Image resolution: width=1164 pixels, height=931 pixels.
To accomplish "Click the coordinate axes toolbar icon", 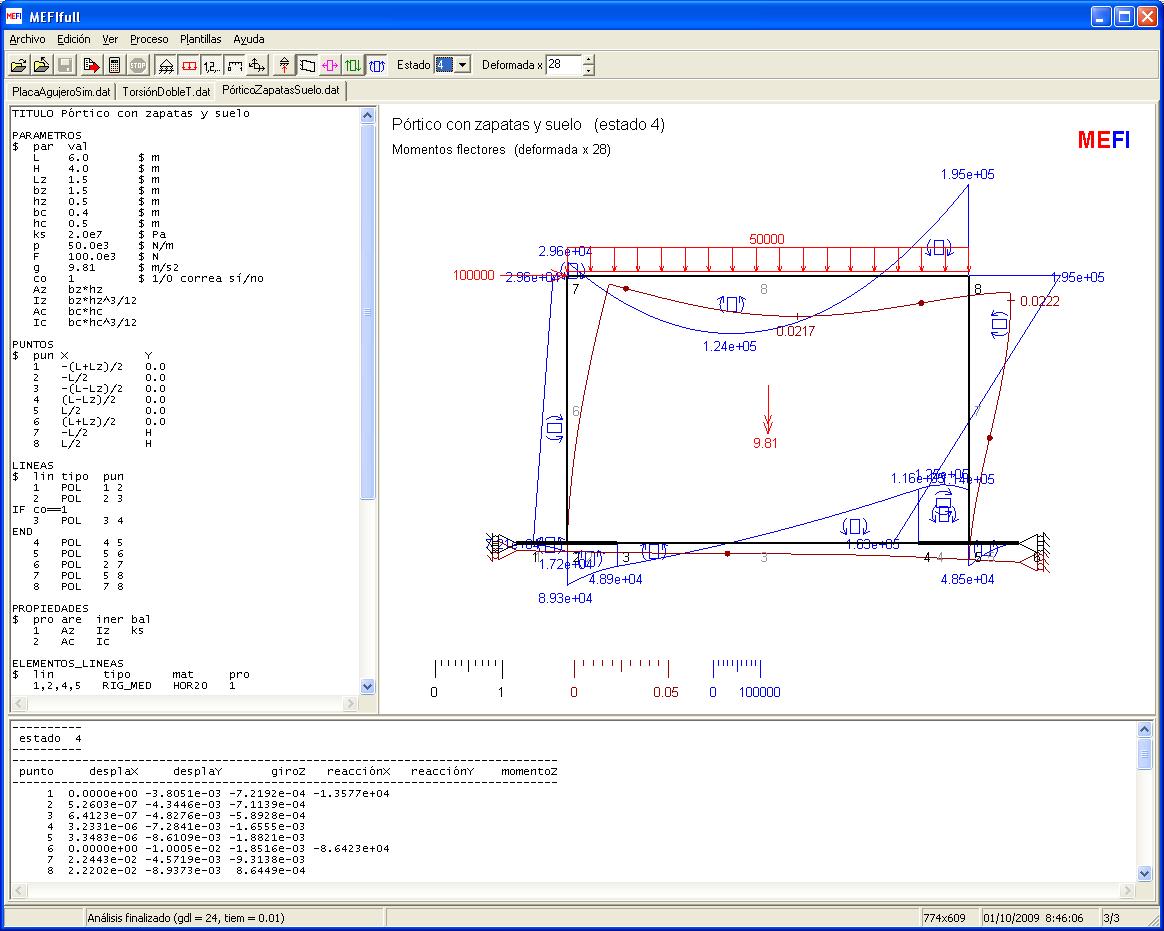I will click(258, 65).
